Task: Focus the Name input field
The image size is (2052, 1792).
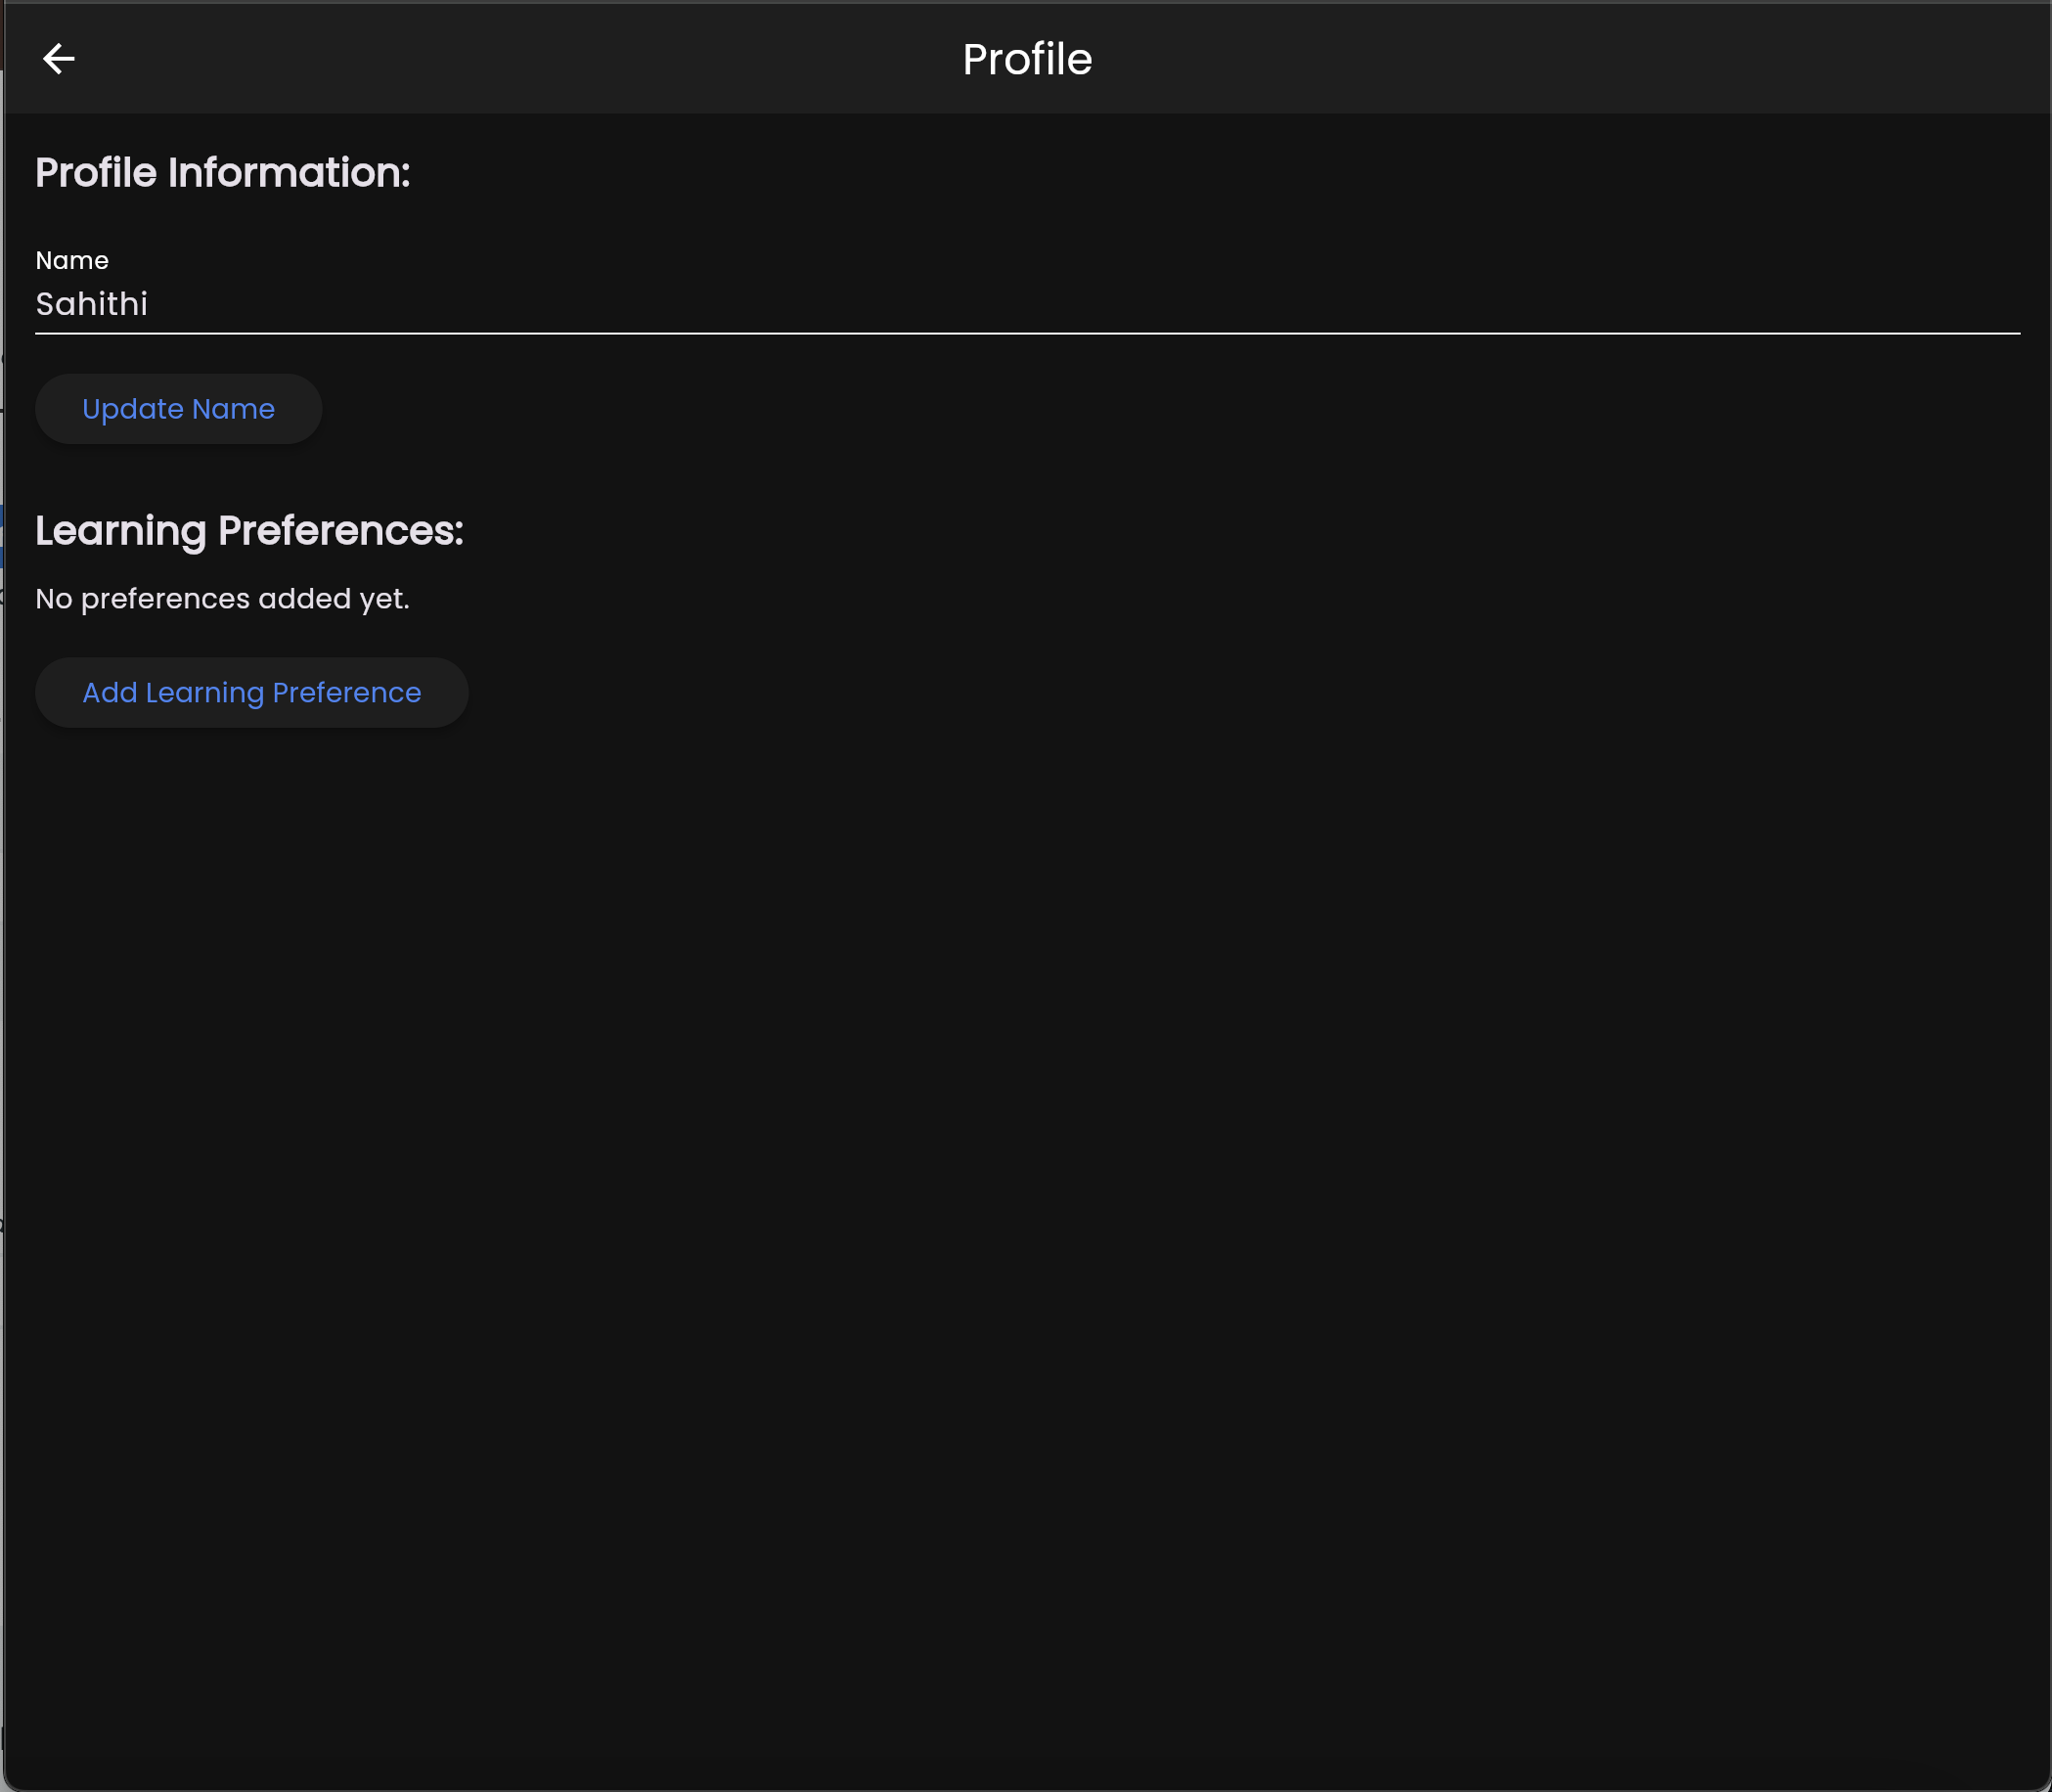Action: [x=1027, y=304]
